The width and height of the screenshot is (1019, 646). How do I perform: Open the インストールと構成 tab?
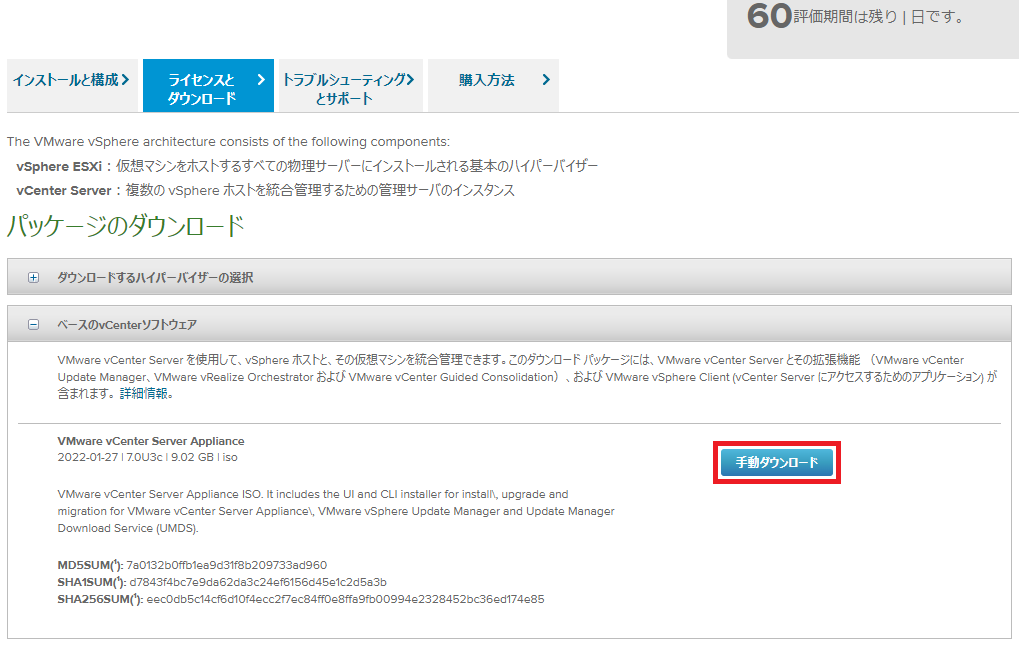[x=72, y=86]
